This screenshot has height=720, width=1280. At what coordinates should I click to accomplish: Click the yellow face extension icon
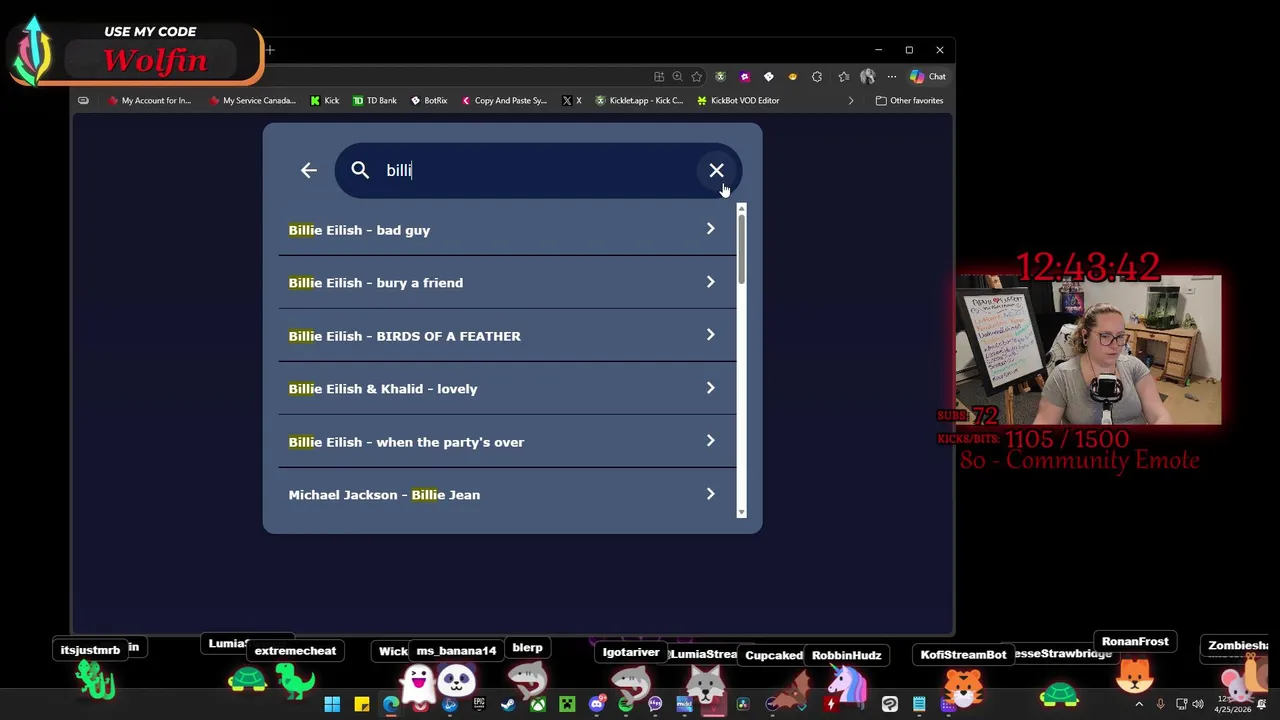coord(793,76)
